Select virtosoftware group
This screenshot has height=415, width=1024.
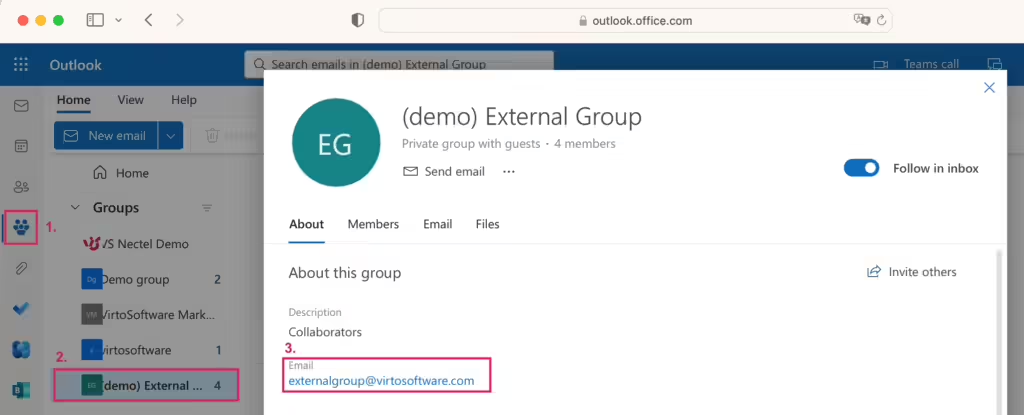tap(151, 350)
